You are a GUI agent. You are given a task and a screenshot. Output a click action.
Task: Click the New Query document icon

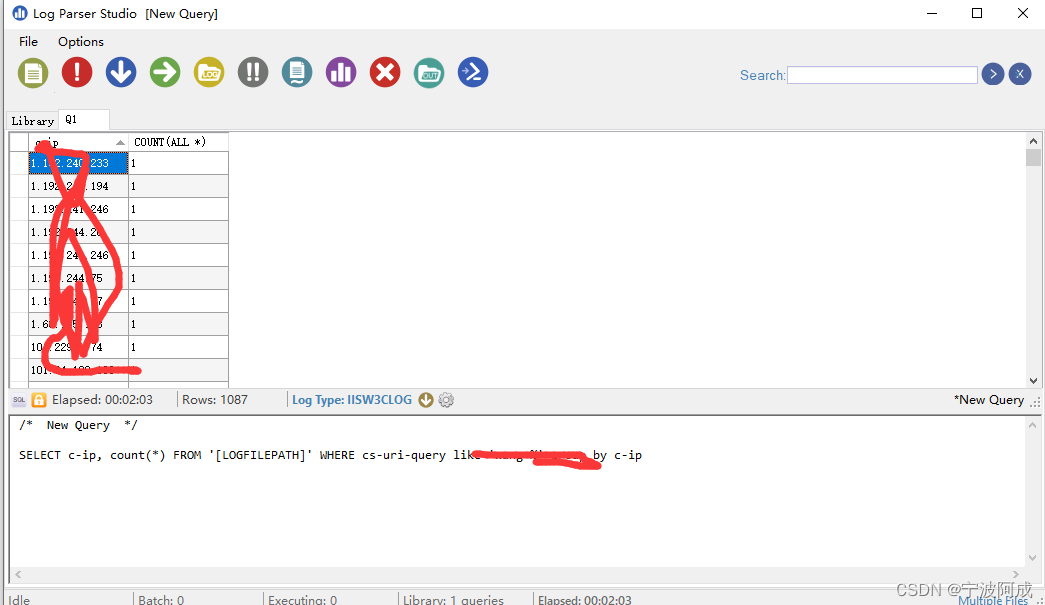click(33, 72)
